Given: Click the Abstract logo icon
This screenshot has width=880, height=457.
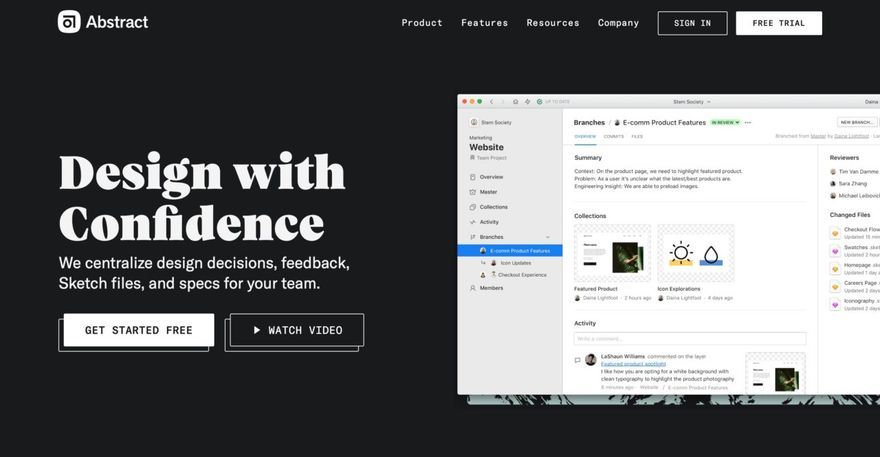Looking at the screenshot, I should (69, 22).
